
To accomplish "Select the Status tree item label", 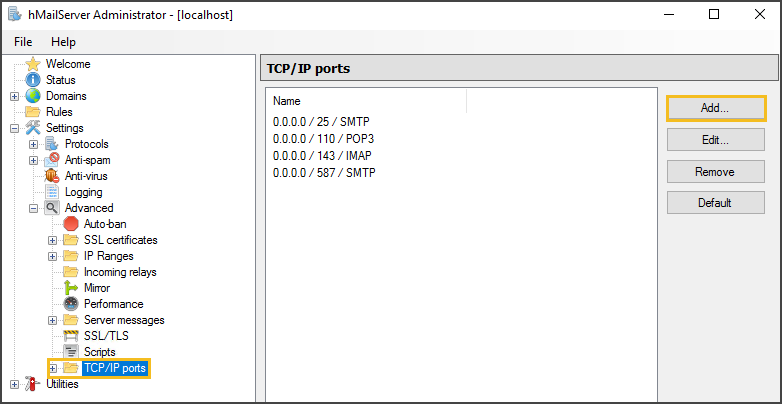I will point(60,80).
